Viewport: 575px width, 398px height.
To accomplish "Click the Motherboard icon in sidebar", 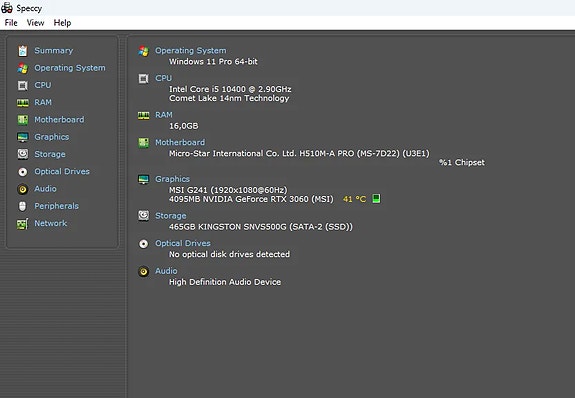I will (x=23, y=120).
